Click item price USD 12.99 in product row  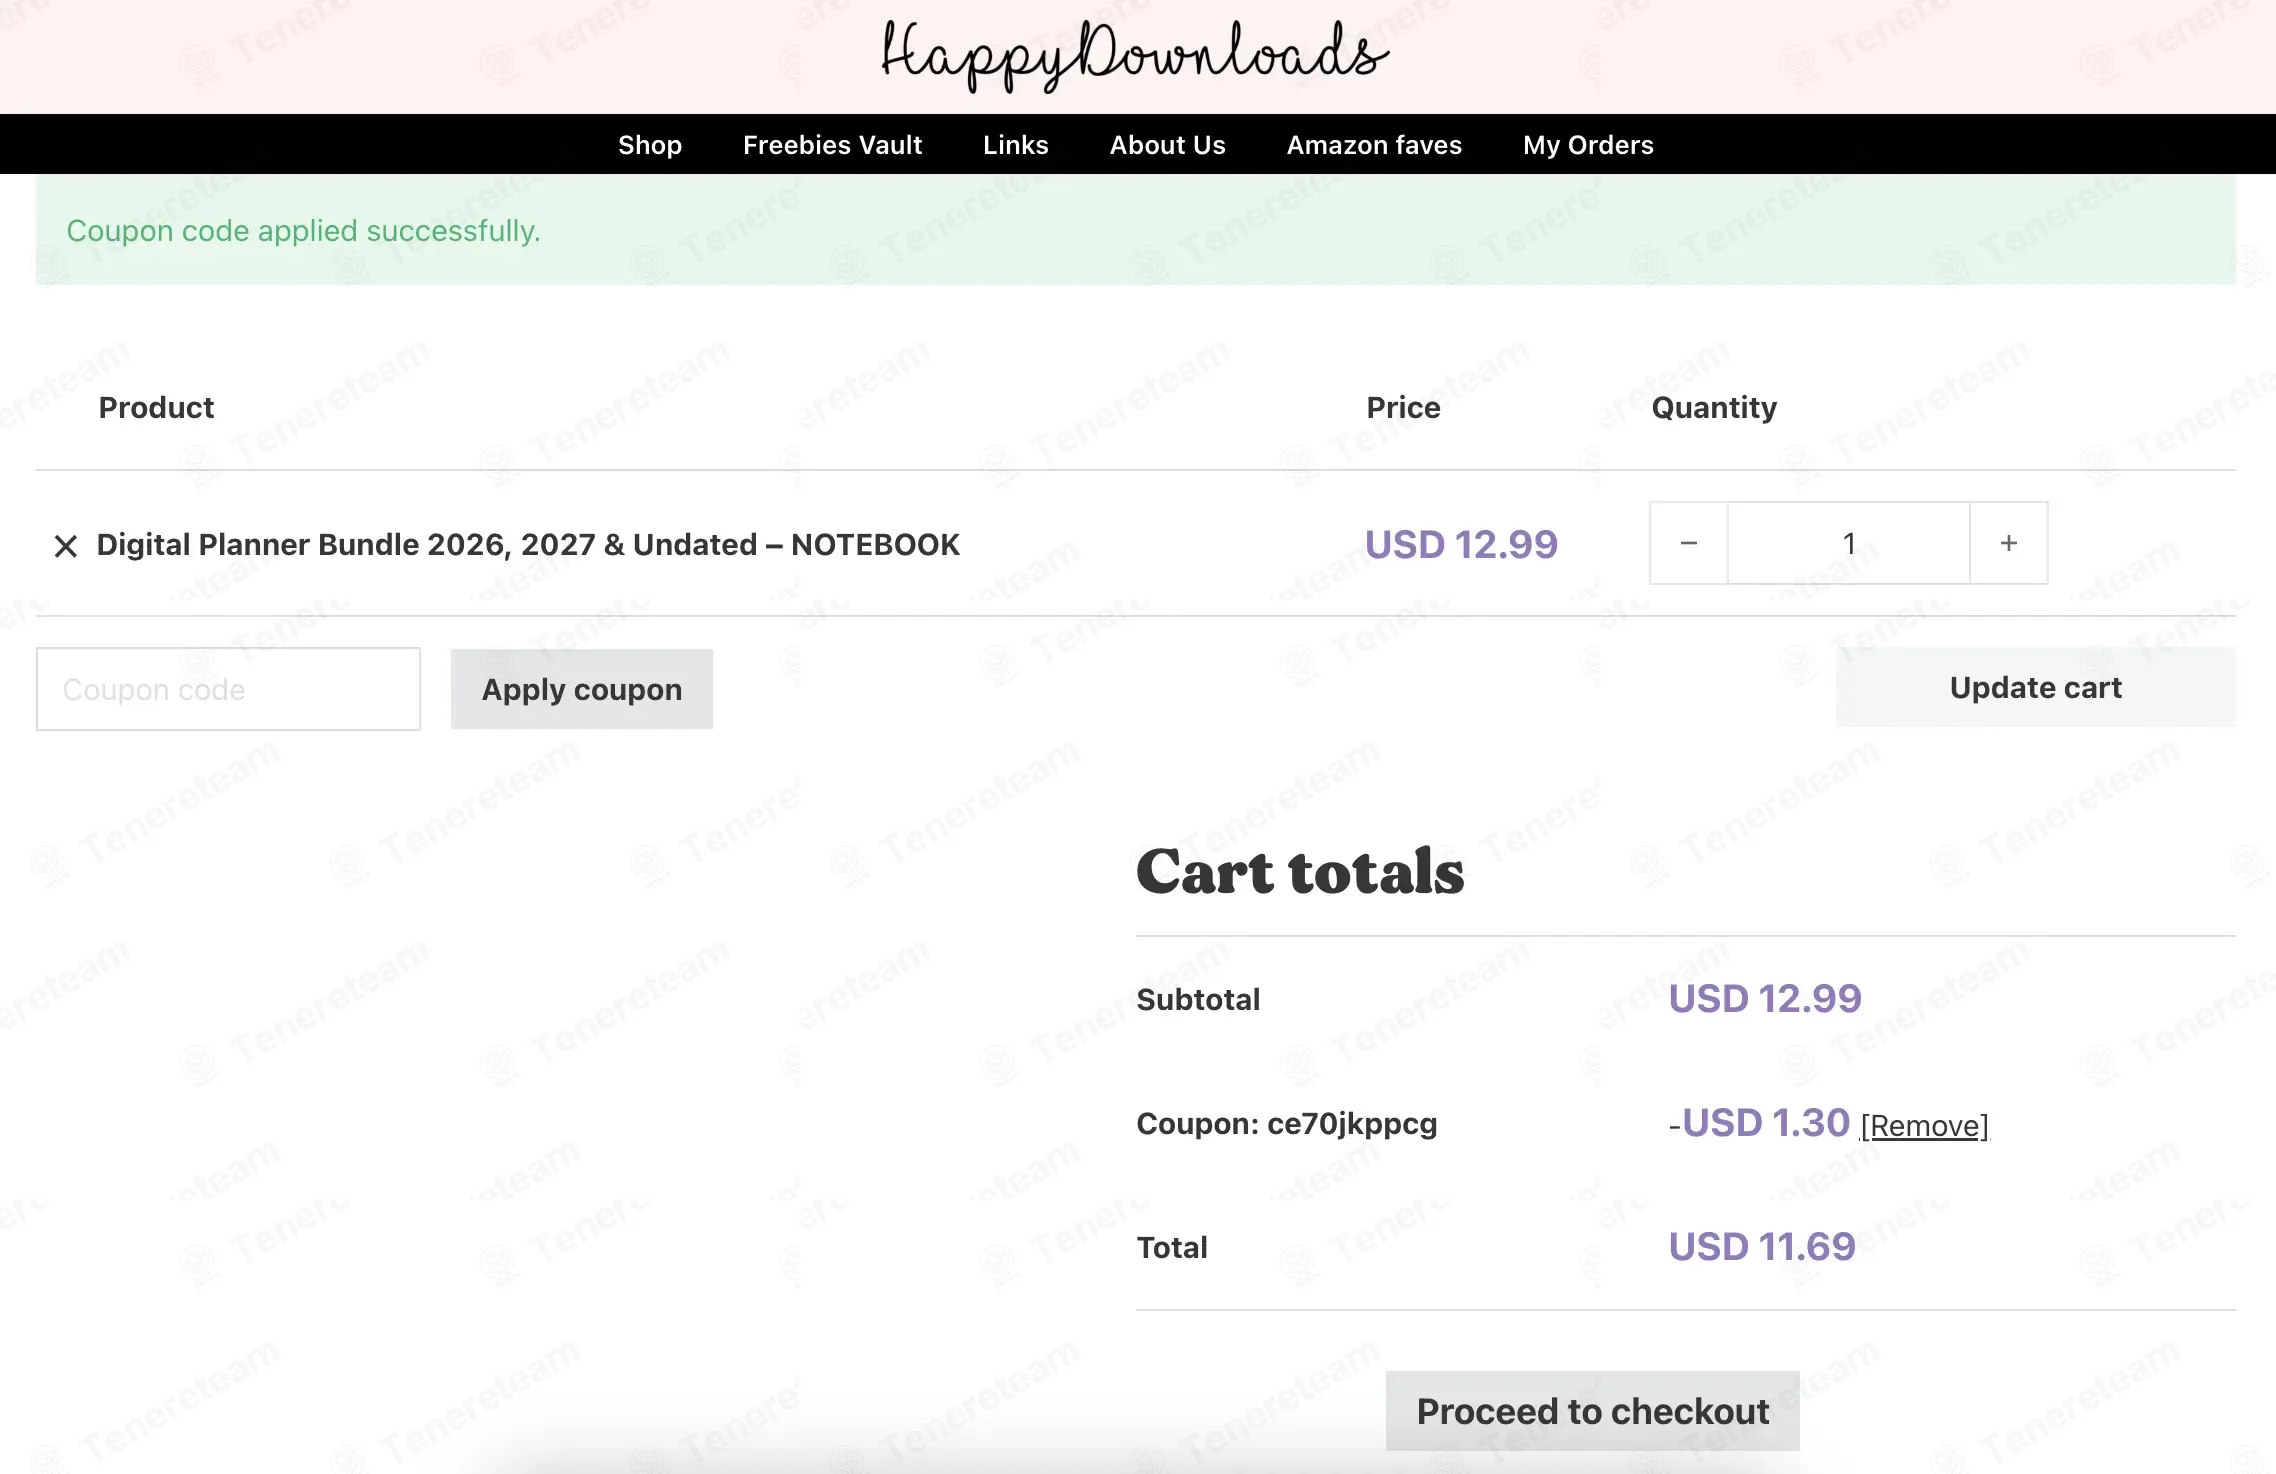[1461, 544]
